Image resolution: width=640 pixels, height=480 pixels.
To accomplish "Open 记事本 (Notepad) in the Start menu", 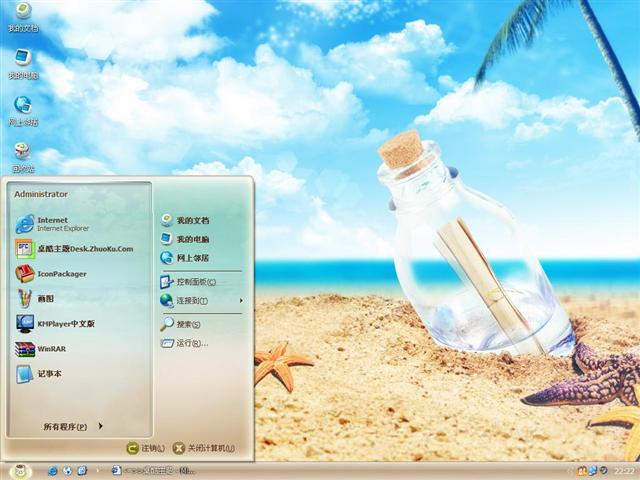I will point(50,374).
